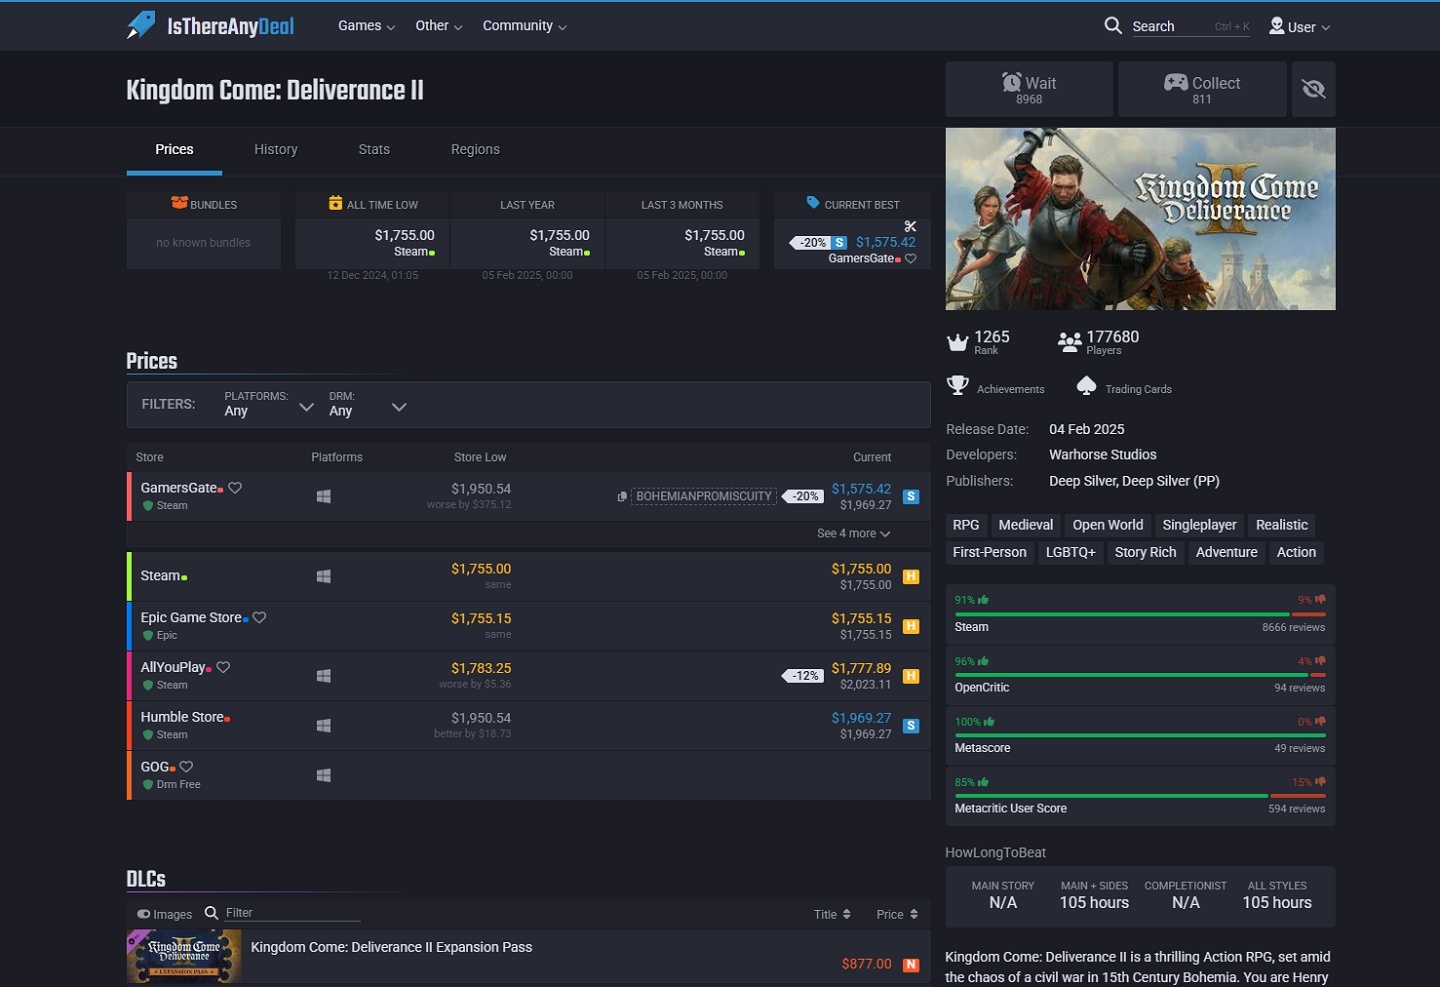1440x987 pixels.
Task: Favorite GamersGate with heart in price table
Action: coord(235,488)
